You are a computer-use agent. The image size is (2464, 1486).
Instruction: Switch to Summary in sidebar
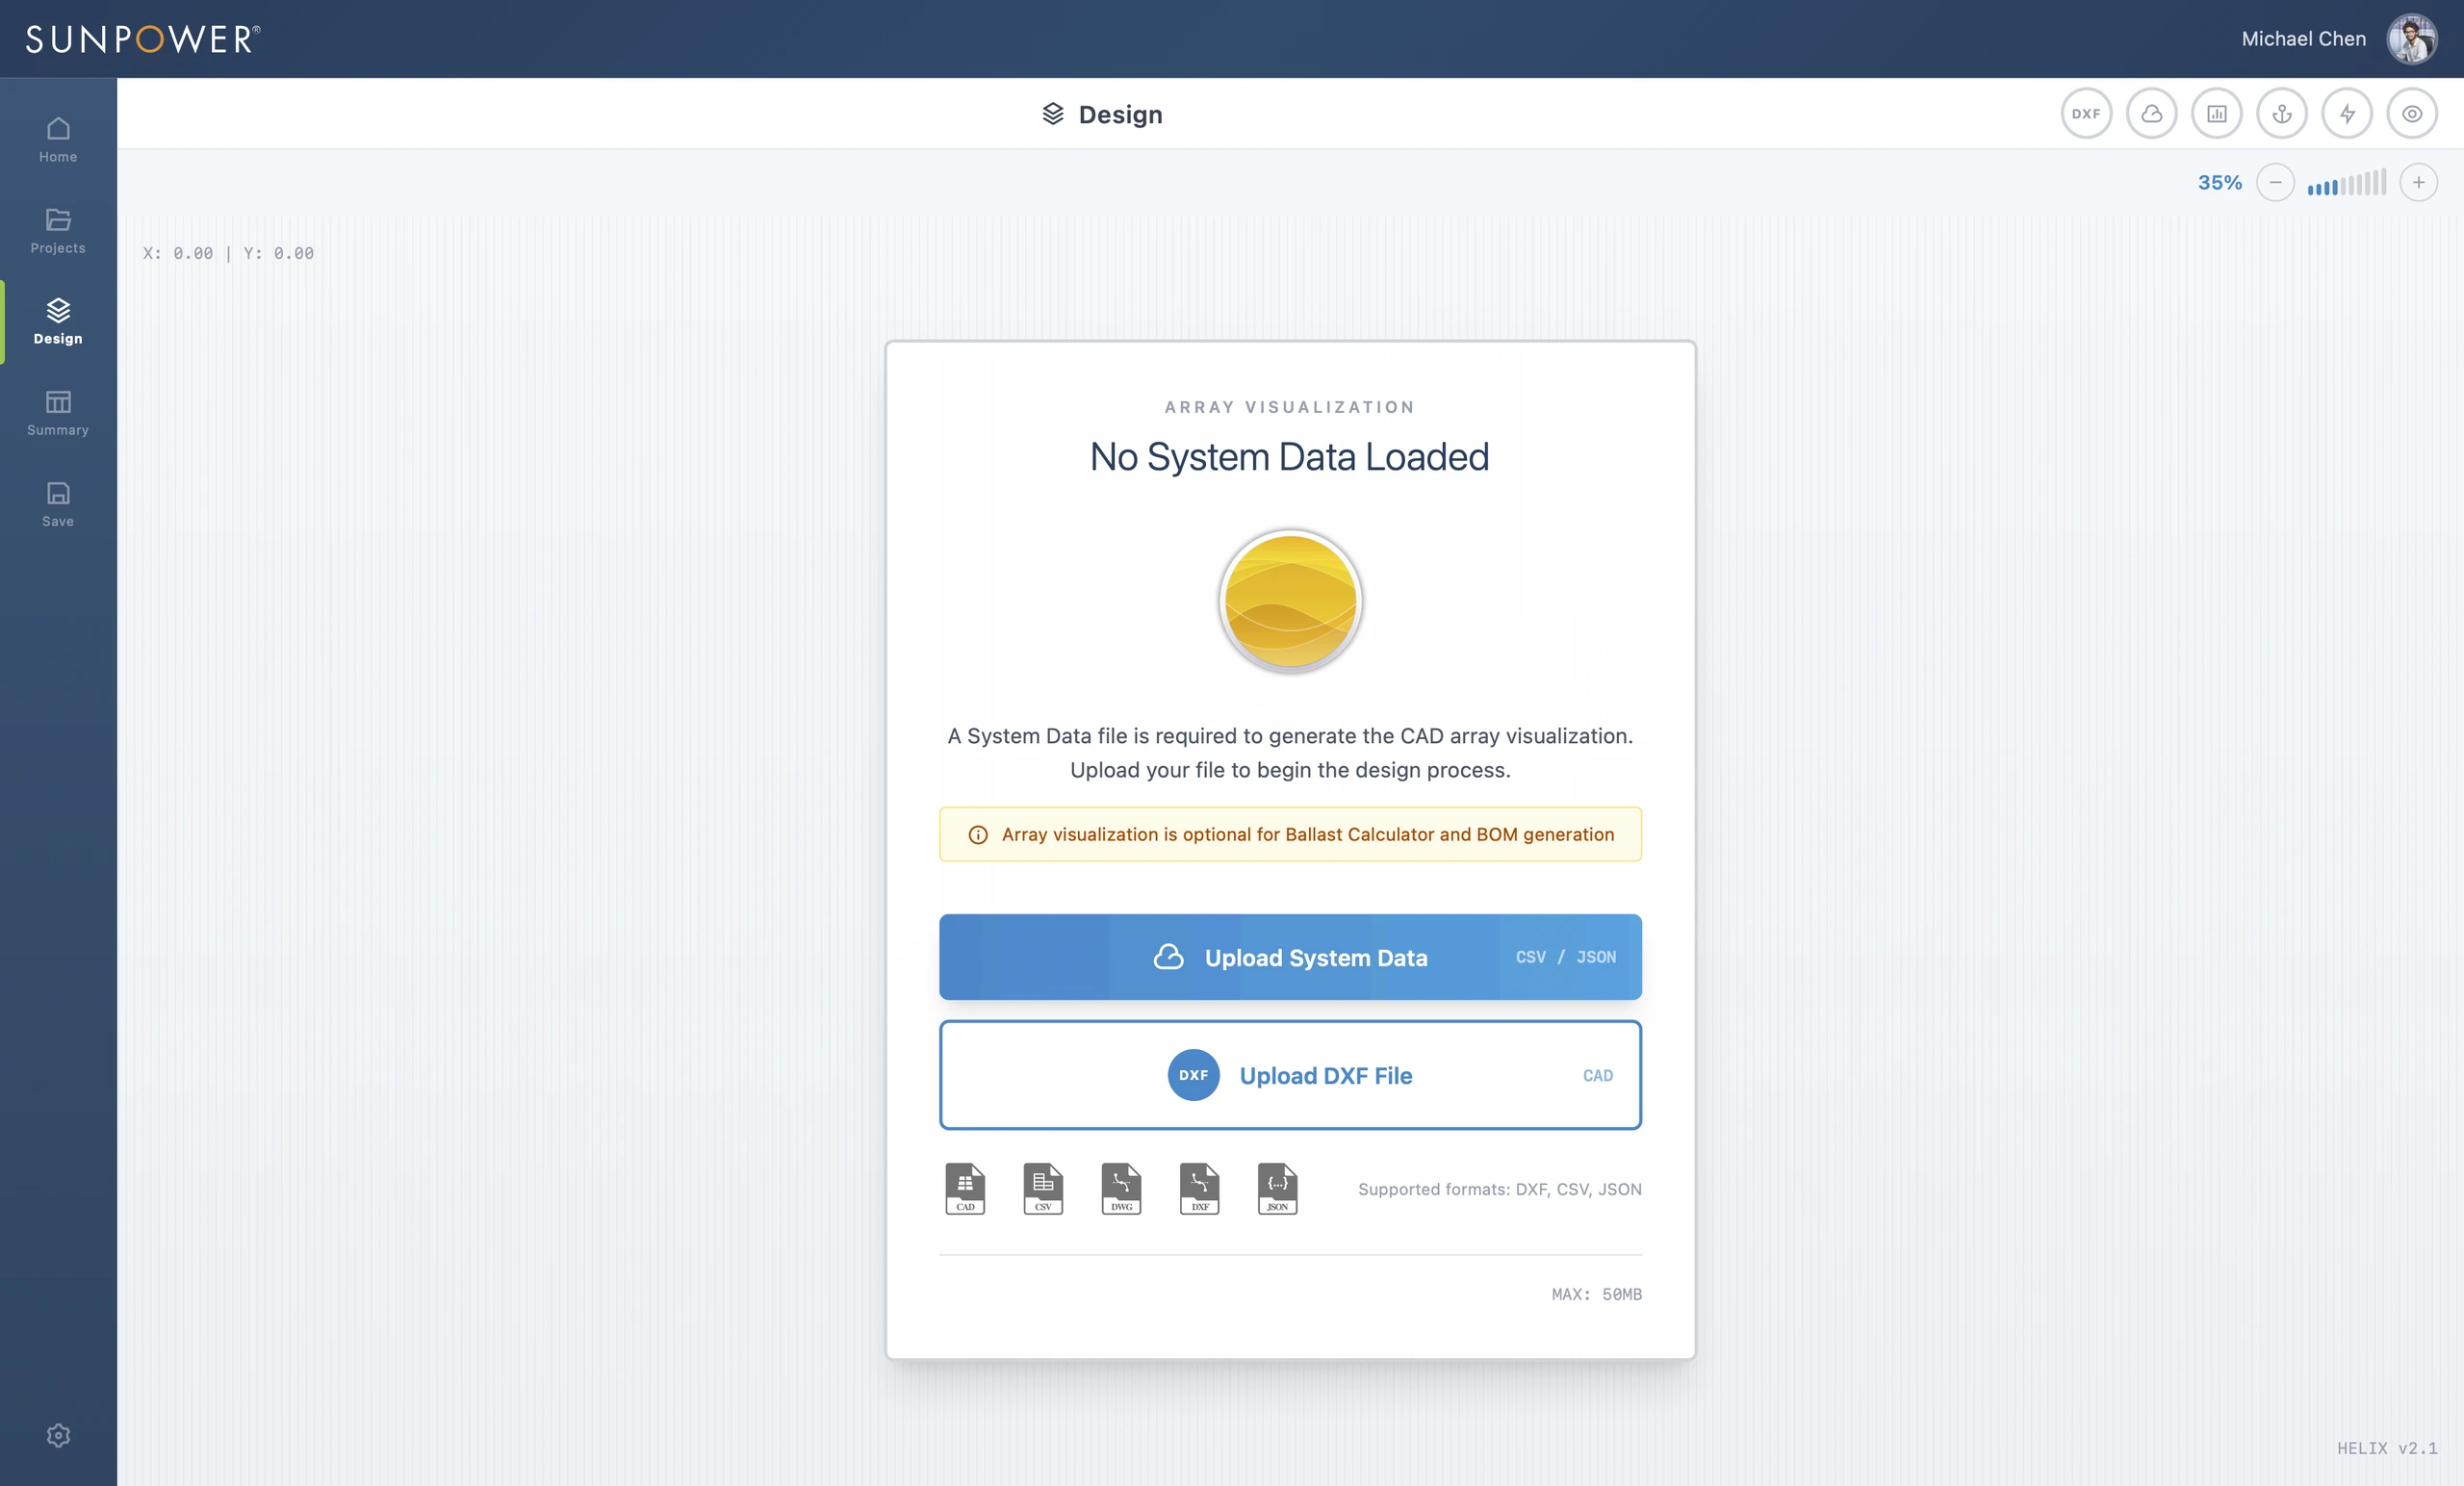(58, 413)
